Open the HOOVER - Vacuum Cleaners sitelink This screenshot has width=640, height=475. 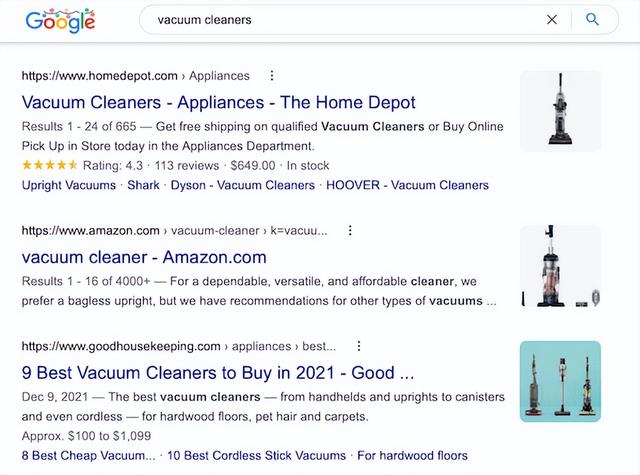[x=408, y=185]
